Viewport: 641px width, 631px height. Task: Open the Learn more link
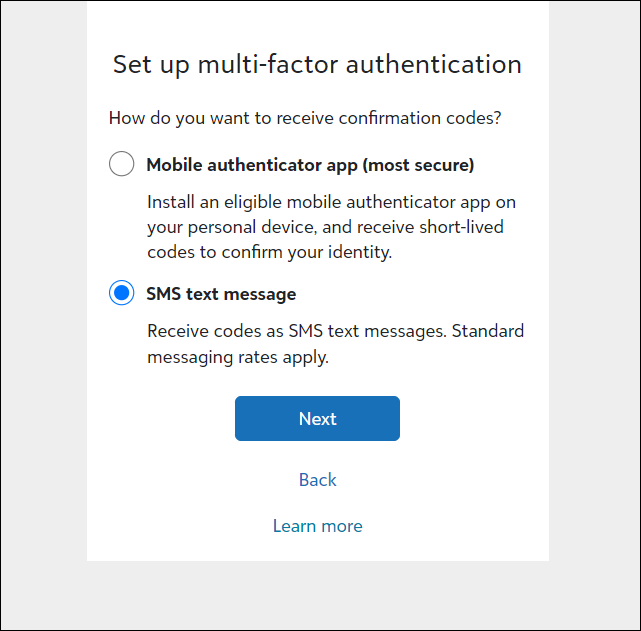(317, 526)
